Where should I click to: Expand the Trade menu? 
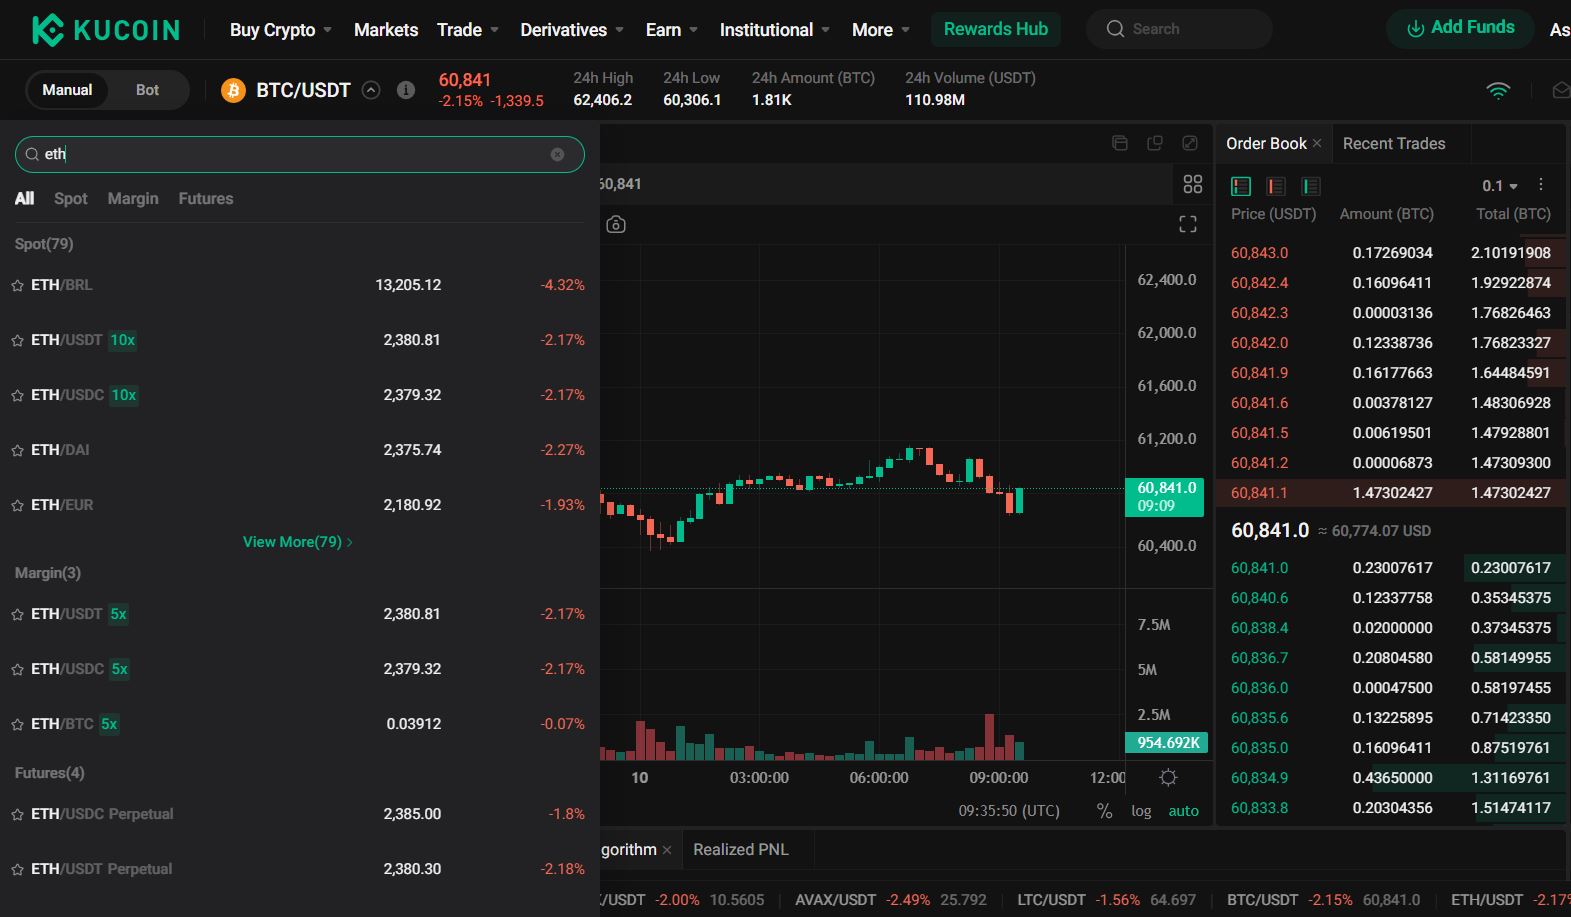pos(468,30)
